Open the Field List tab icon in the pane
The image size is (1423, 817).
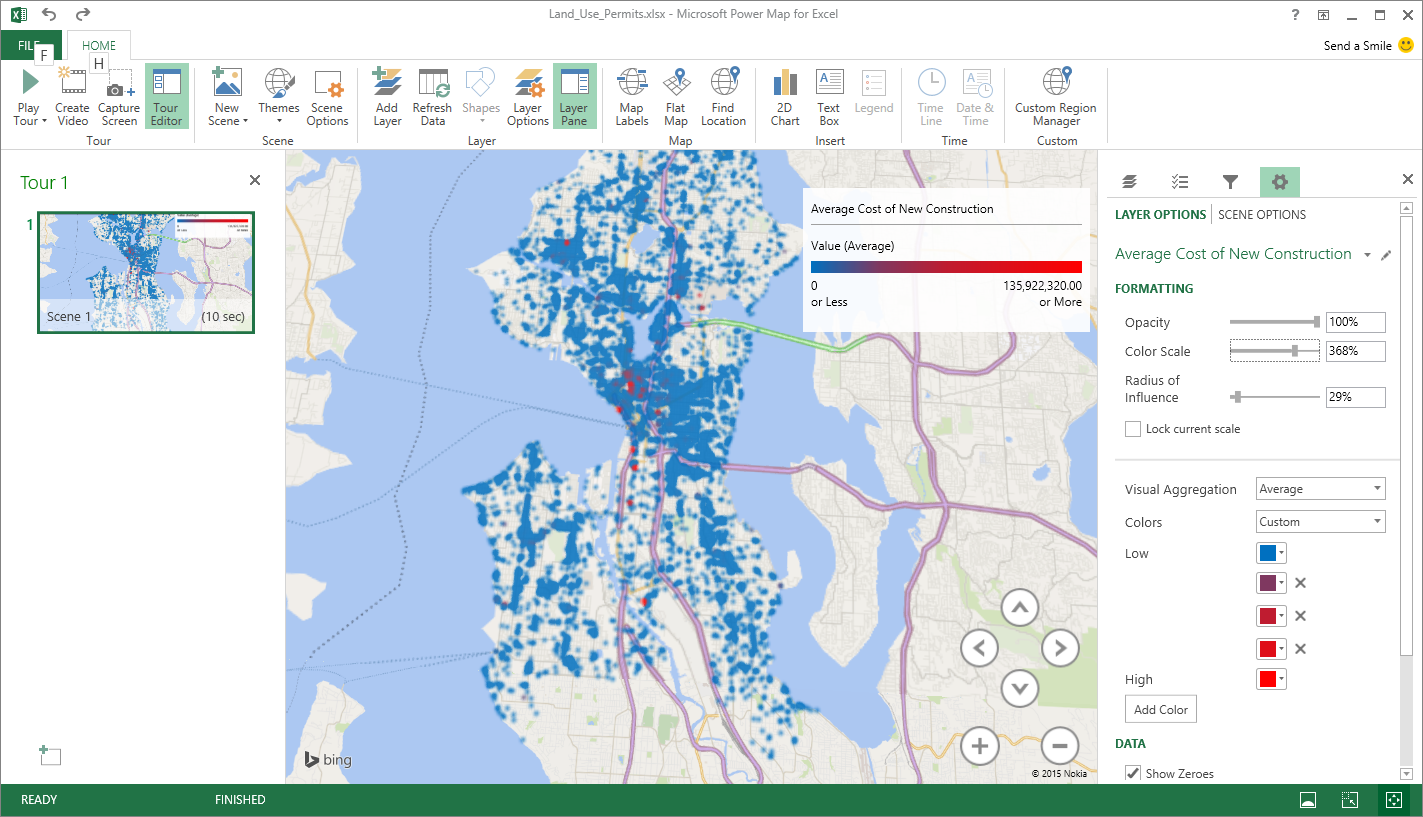pos(1180,181)
